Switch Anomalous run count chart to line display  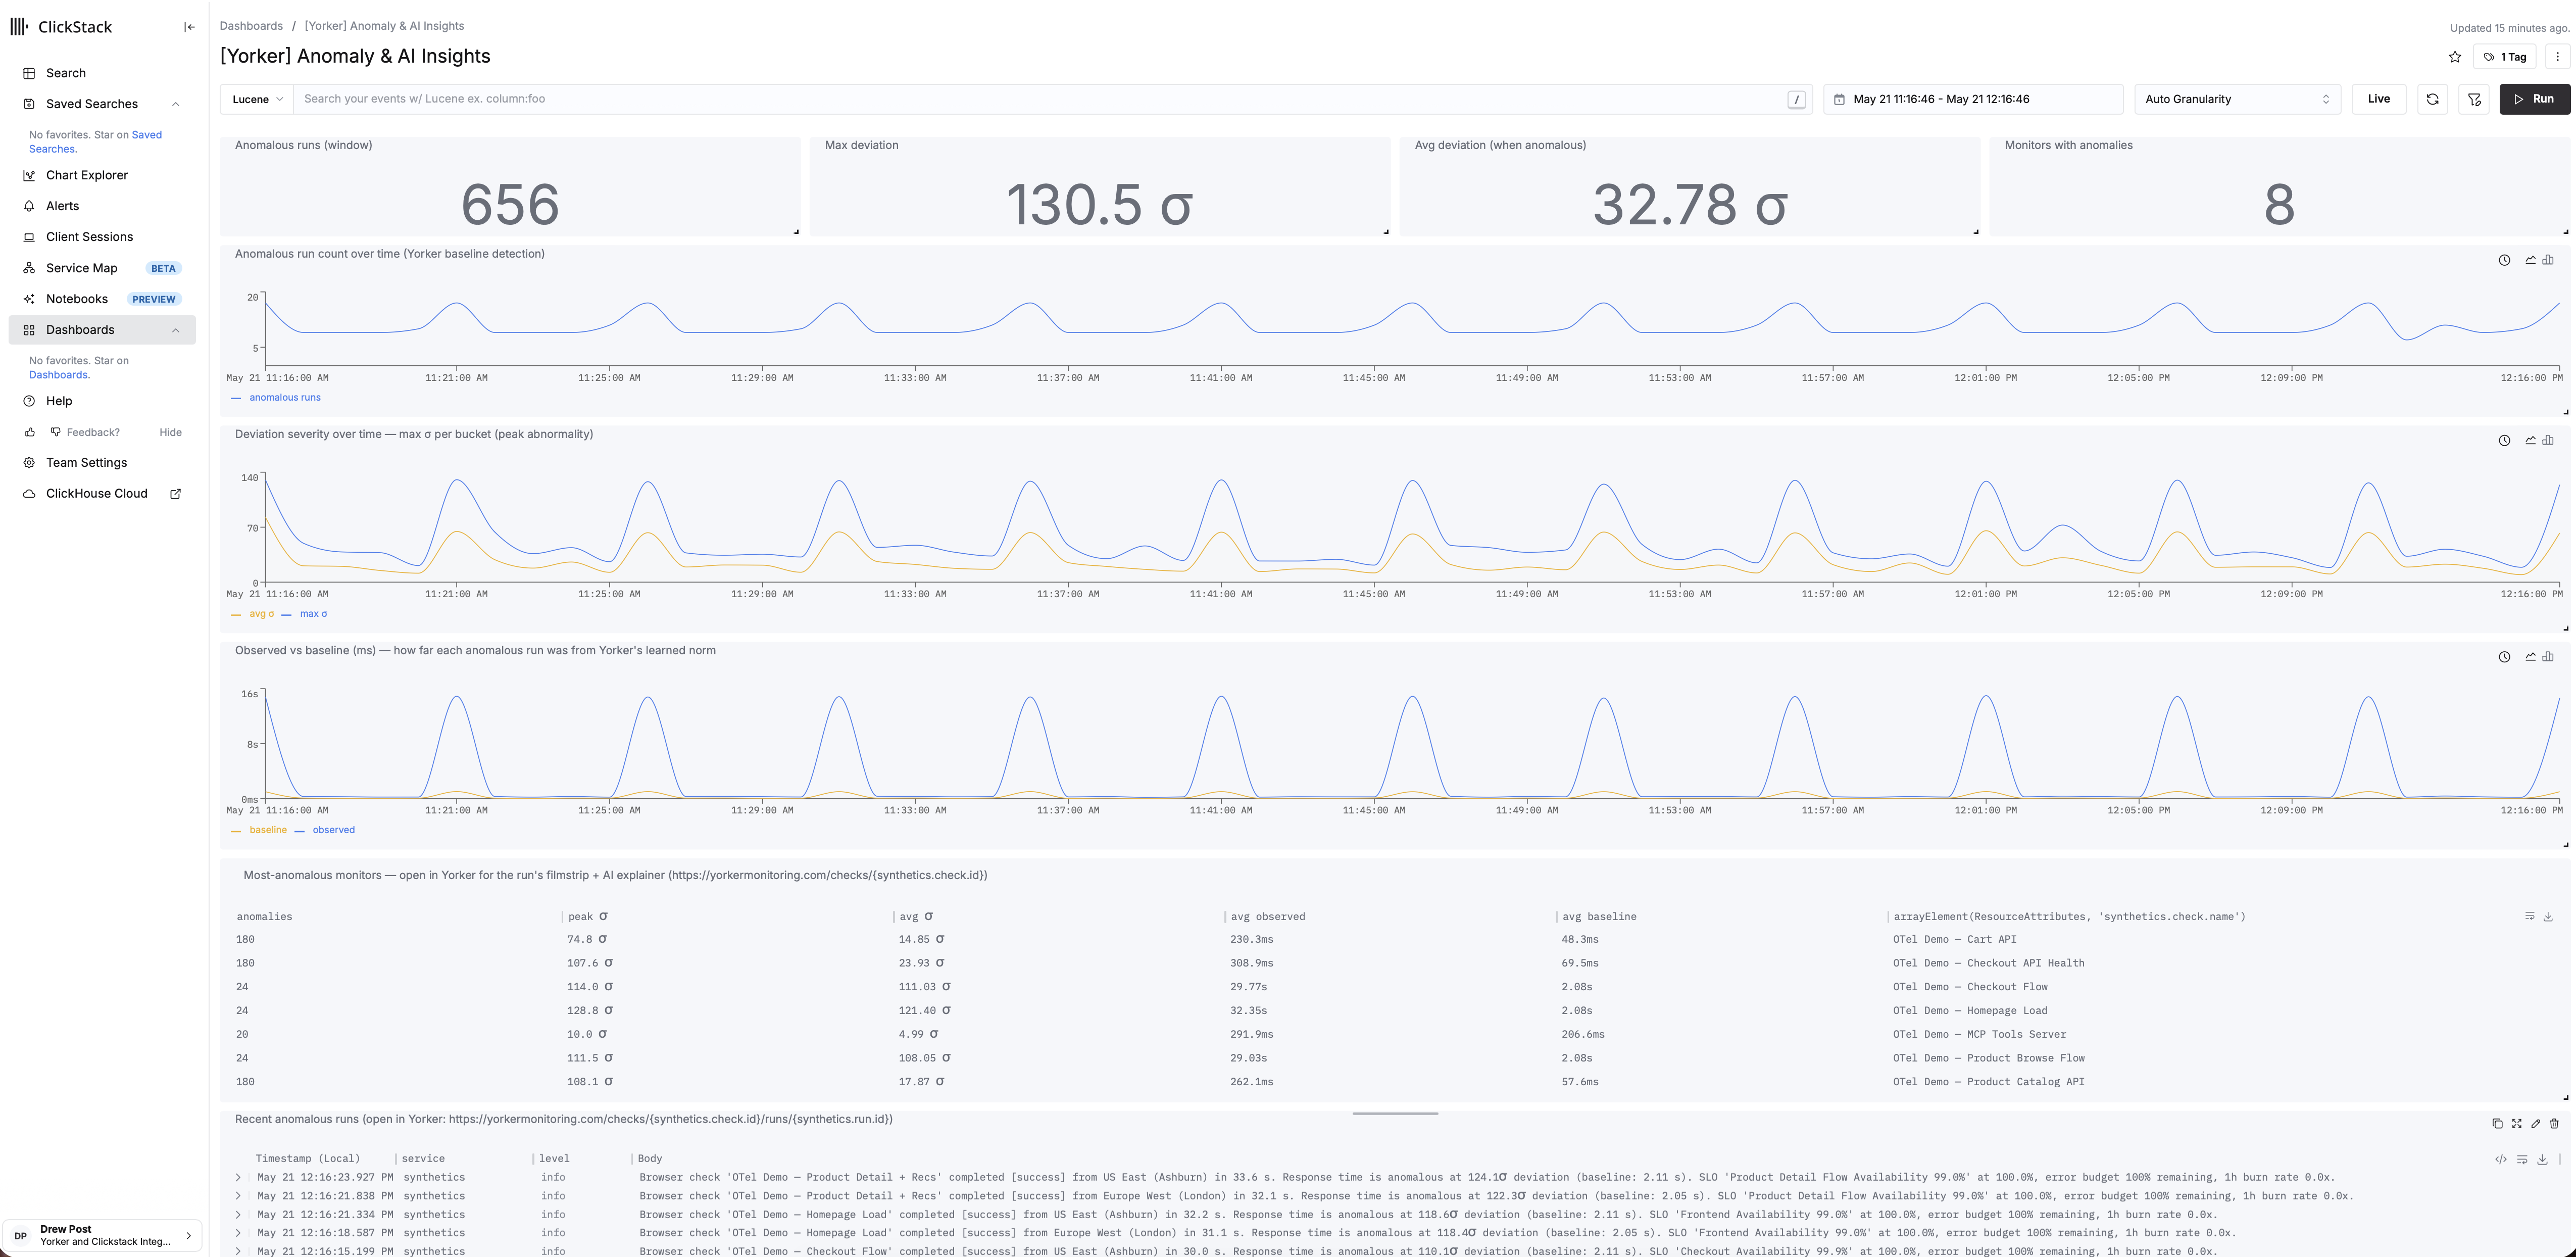click(x=2531, y=260)
